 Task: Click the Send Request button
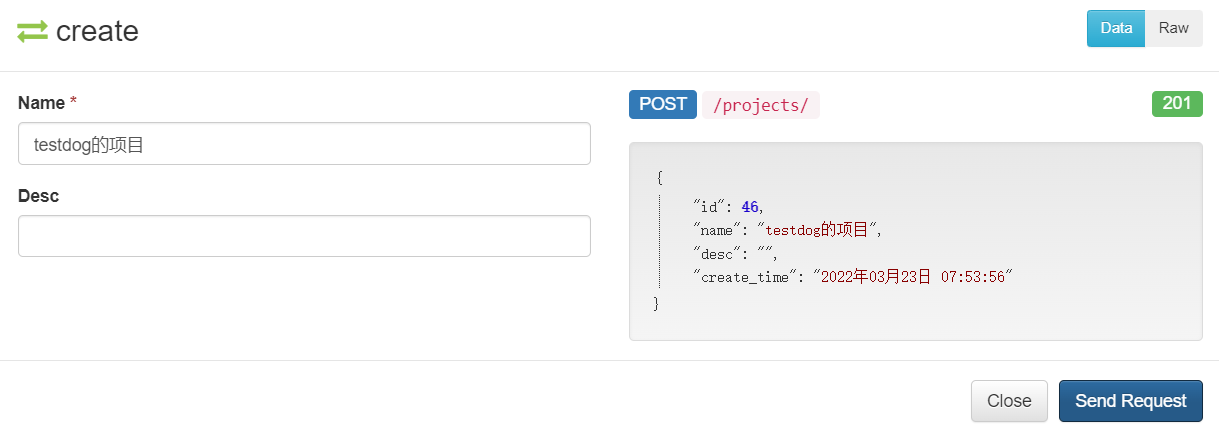(x=1131, y=401)
